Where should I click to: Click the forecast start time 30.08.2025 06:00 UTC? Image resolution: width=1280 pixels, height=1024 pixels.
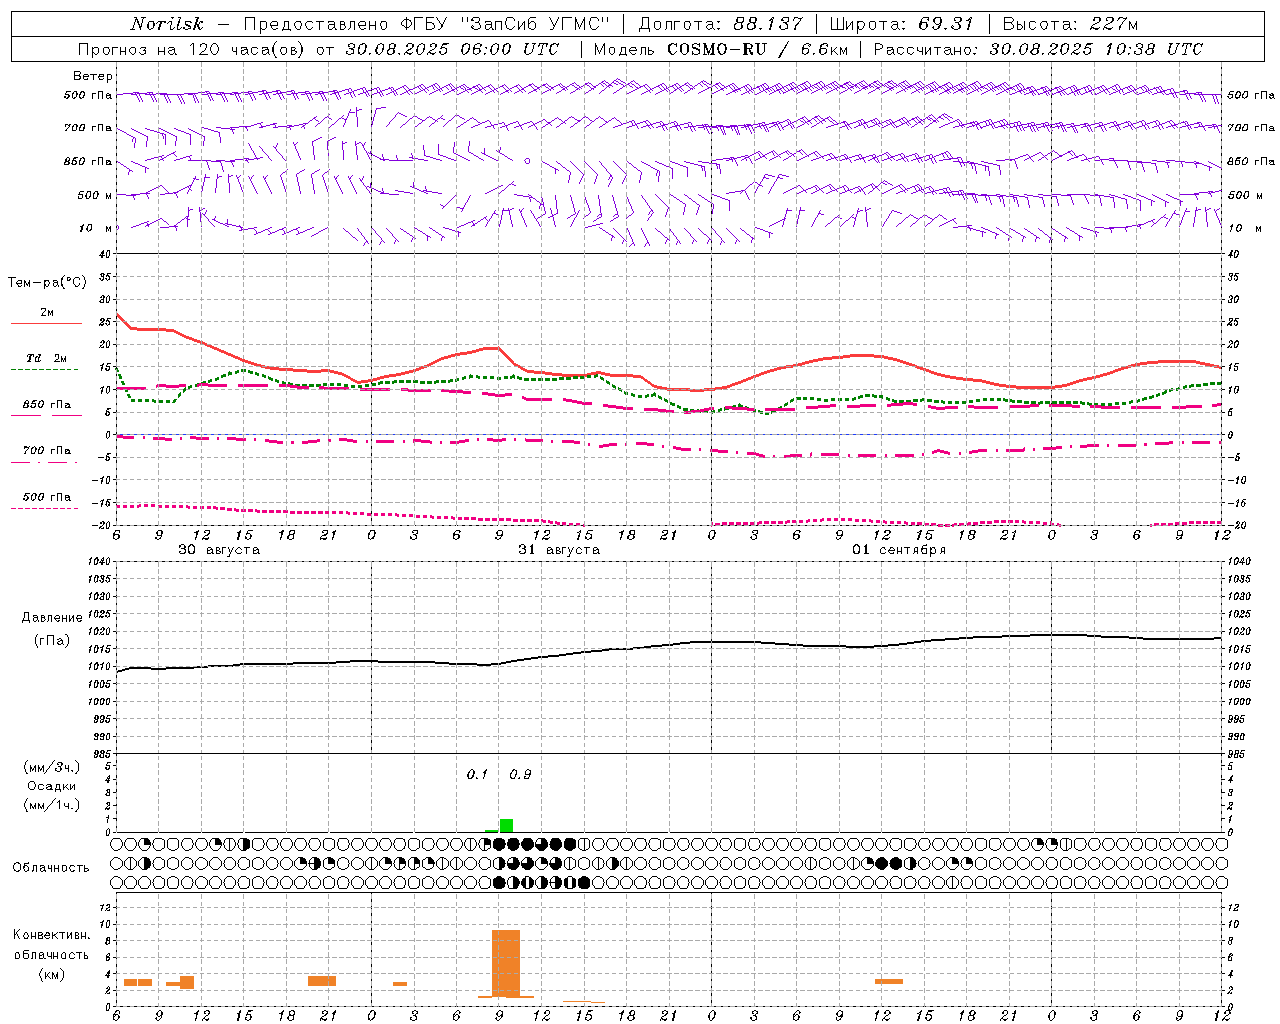[x=452, y=49]
